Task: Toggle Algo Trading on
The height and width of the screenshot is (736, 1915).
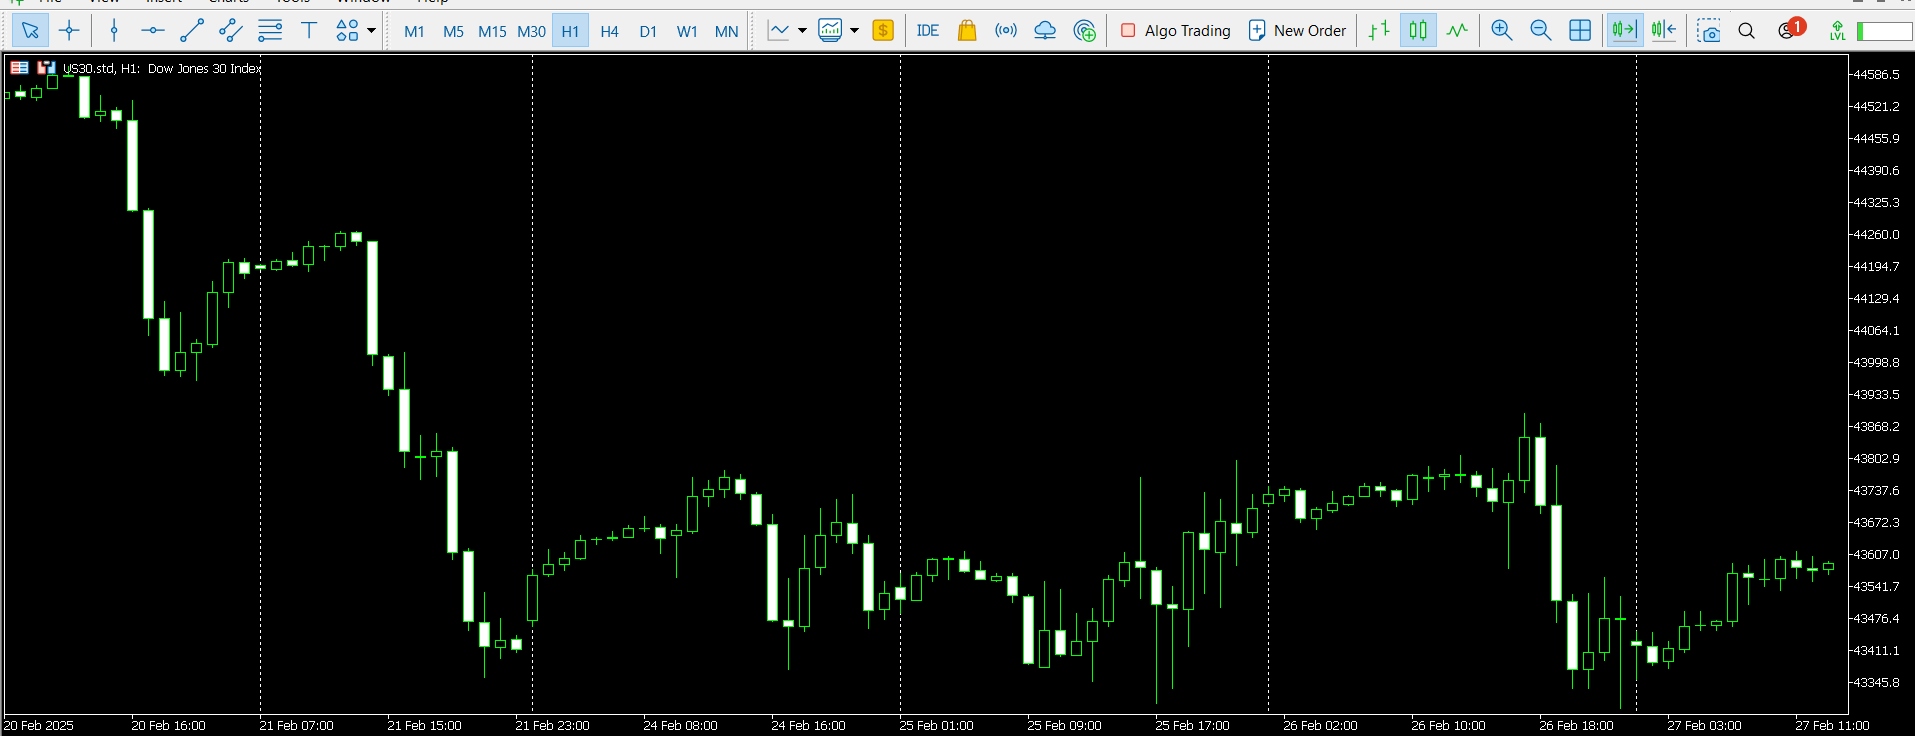Action: 1175,30
